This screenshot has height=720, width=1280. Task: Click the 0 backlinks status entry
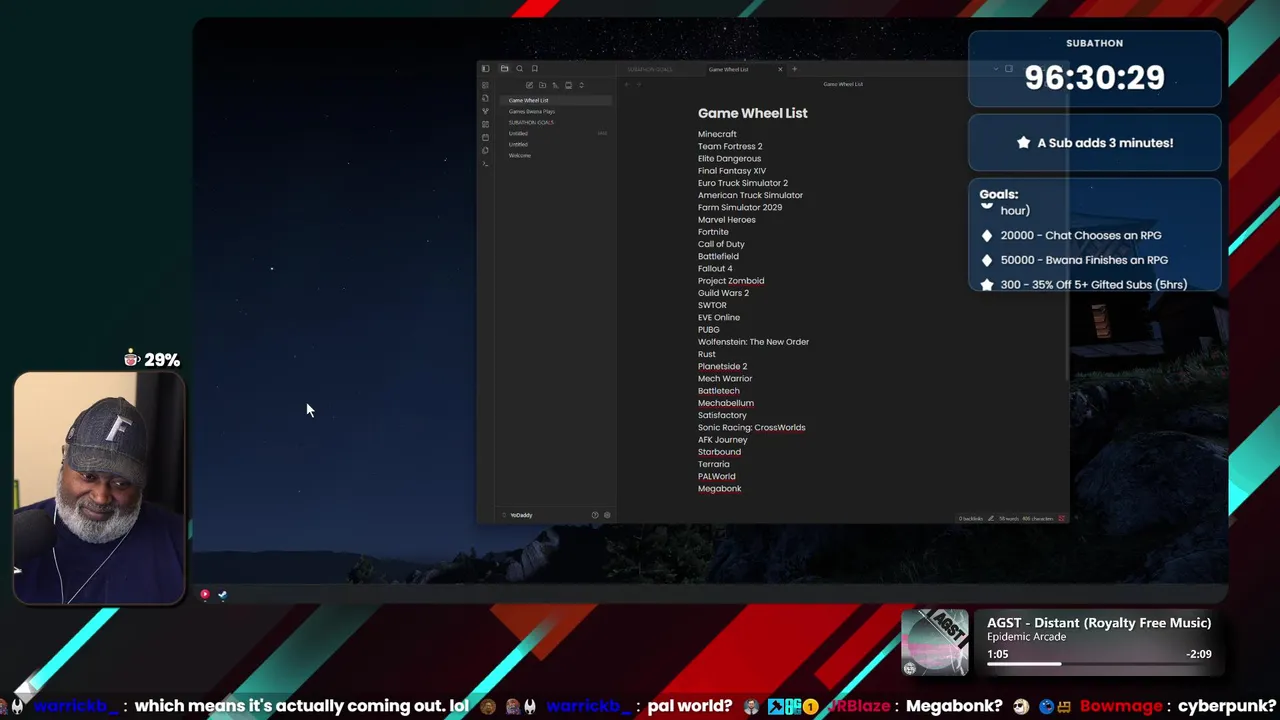[x=971, y=518]
